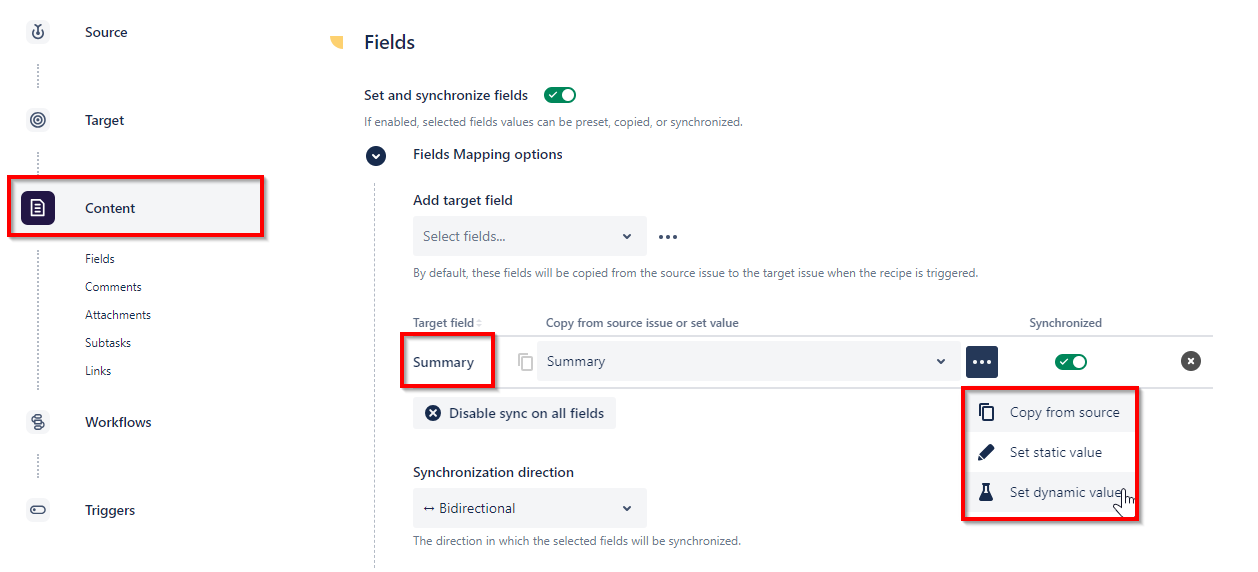Click the Content document icon

tap(38, 208)
